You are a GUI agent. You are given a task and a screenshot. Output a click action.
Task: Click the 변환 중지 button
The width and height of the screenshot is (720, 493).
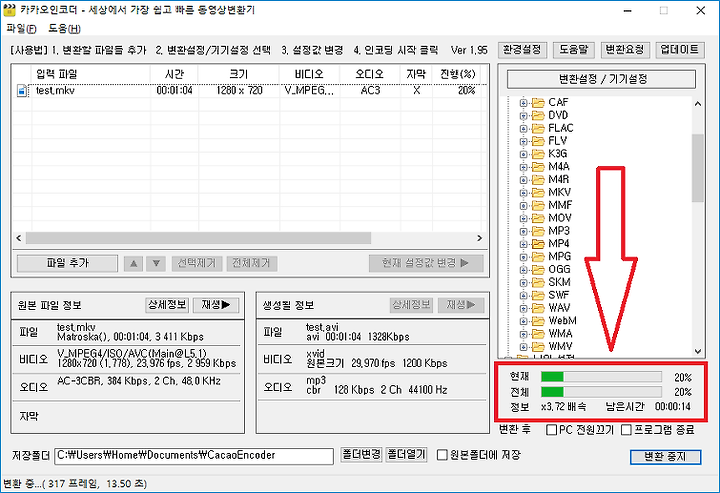click(665, 456)
